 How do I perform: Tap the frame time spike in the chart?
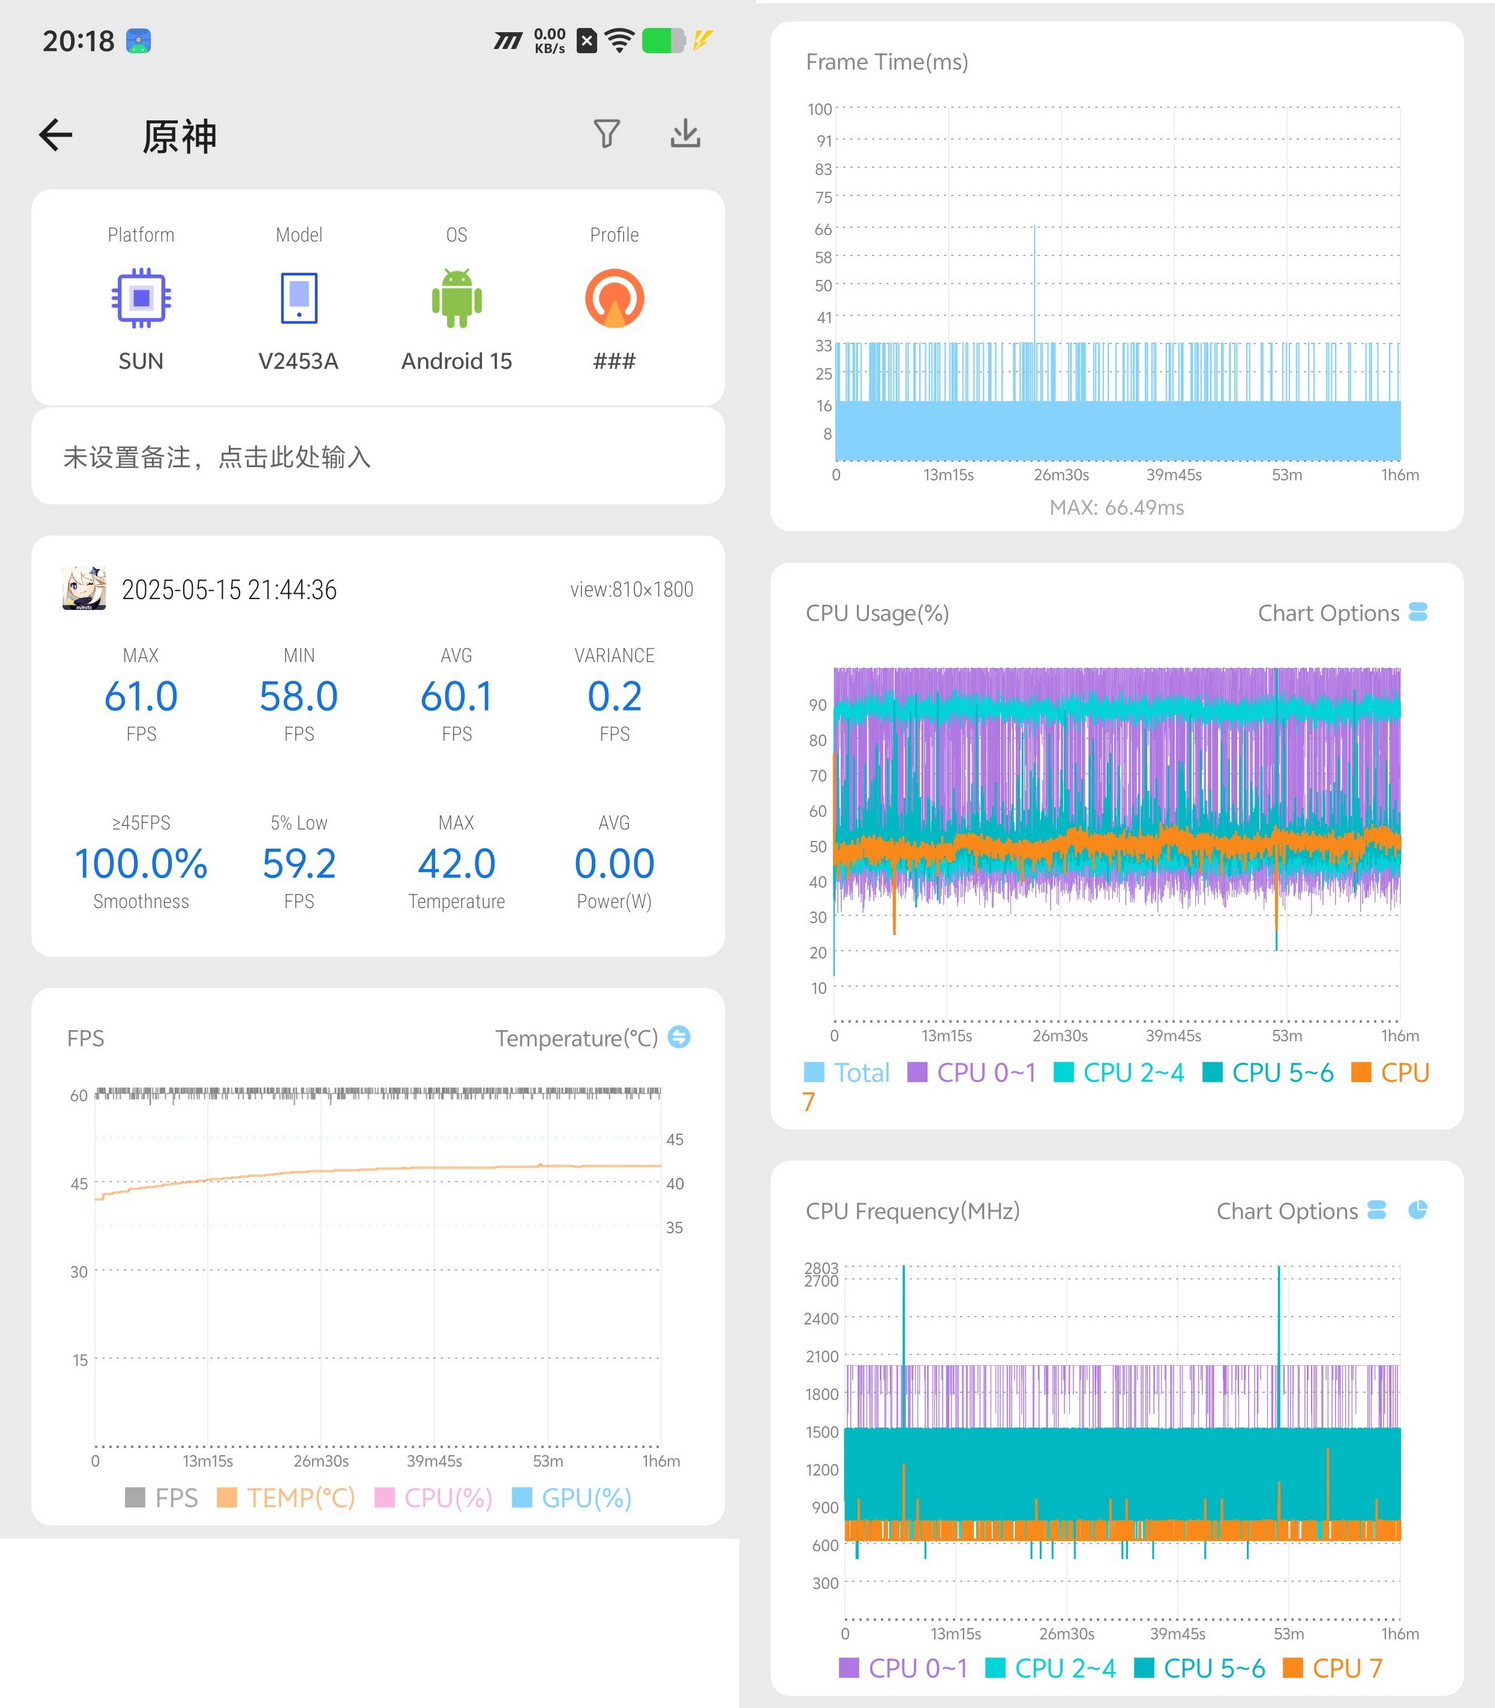[x=1034, y=285]
